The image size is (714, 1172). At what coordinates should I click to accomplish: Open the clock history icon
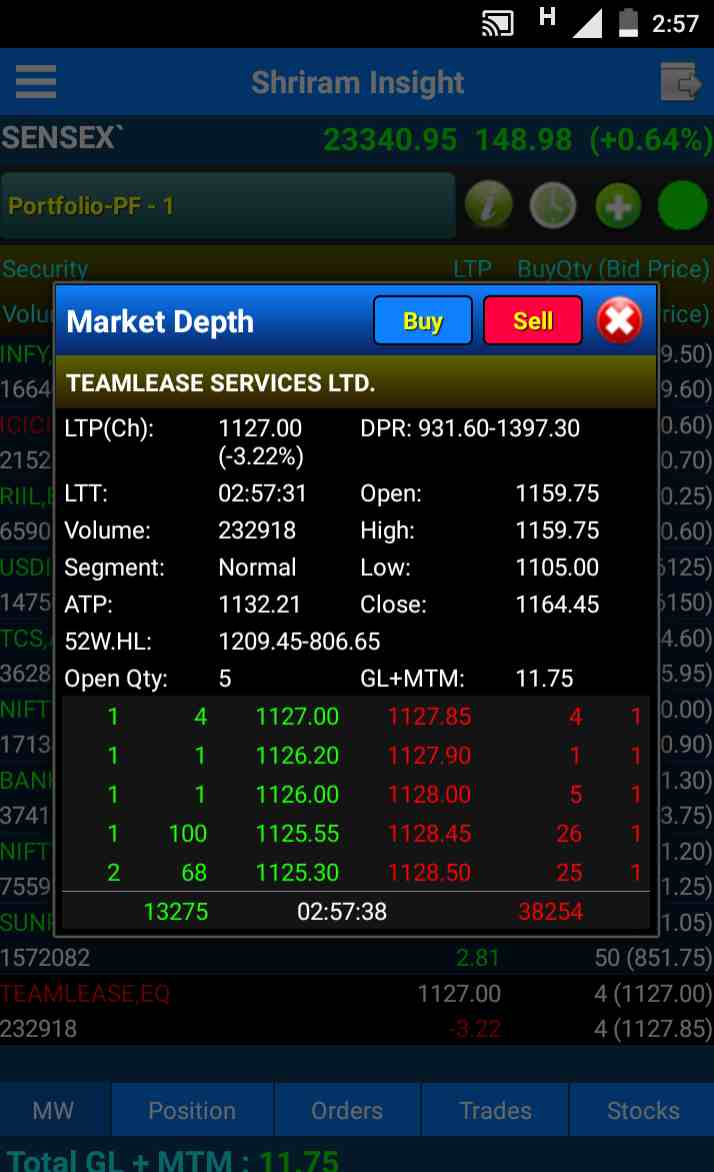552,206
